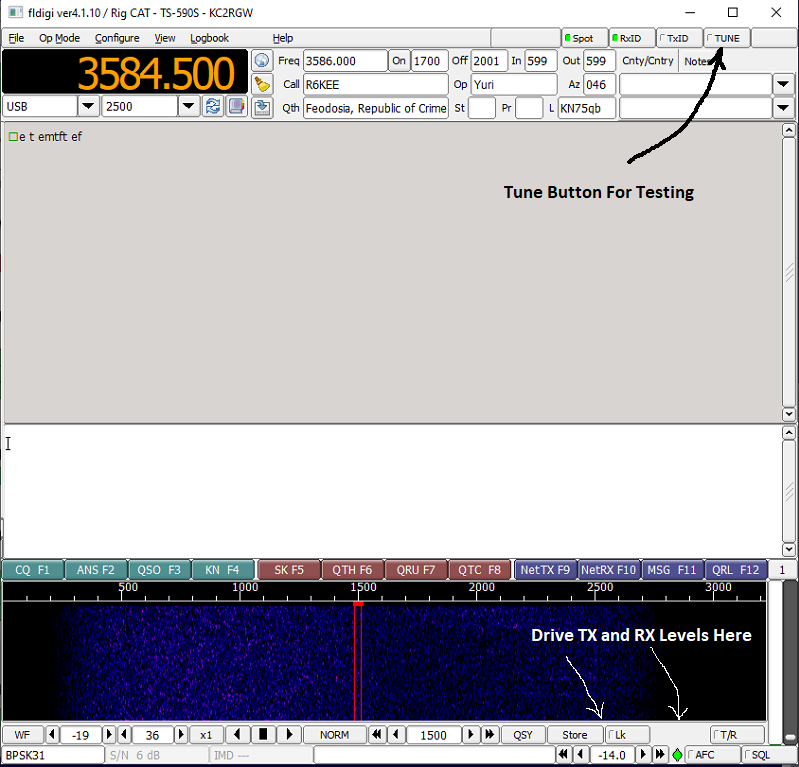Enable the SQL squelch checkbox

[769, 754]
